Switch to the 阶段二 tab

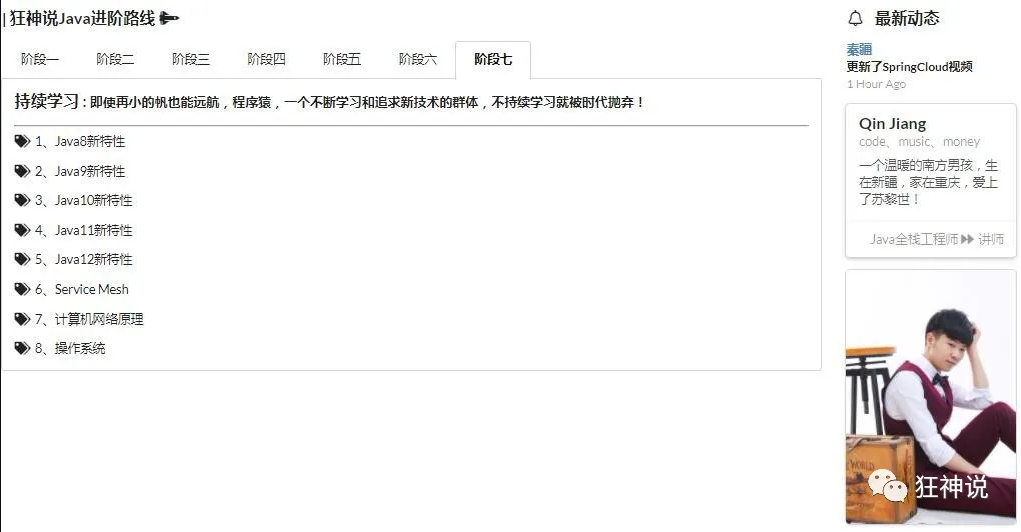pyautogui.click(x=115, y=59)
